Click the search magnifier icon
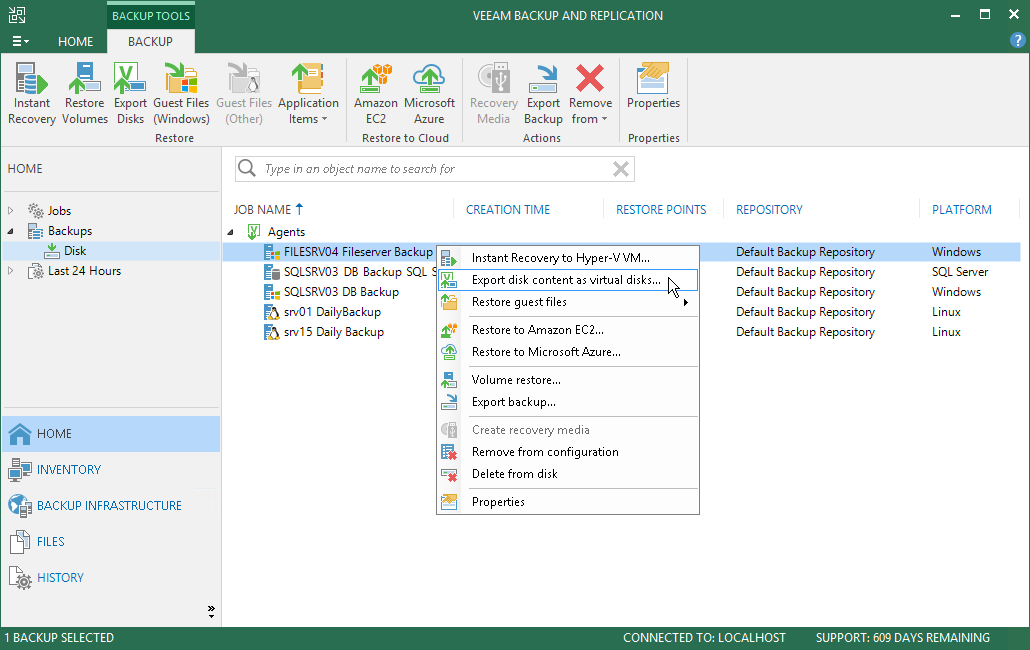Image resolution: width=1030 pixels, height=650 pixels. click(x=247, y=168)
